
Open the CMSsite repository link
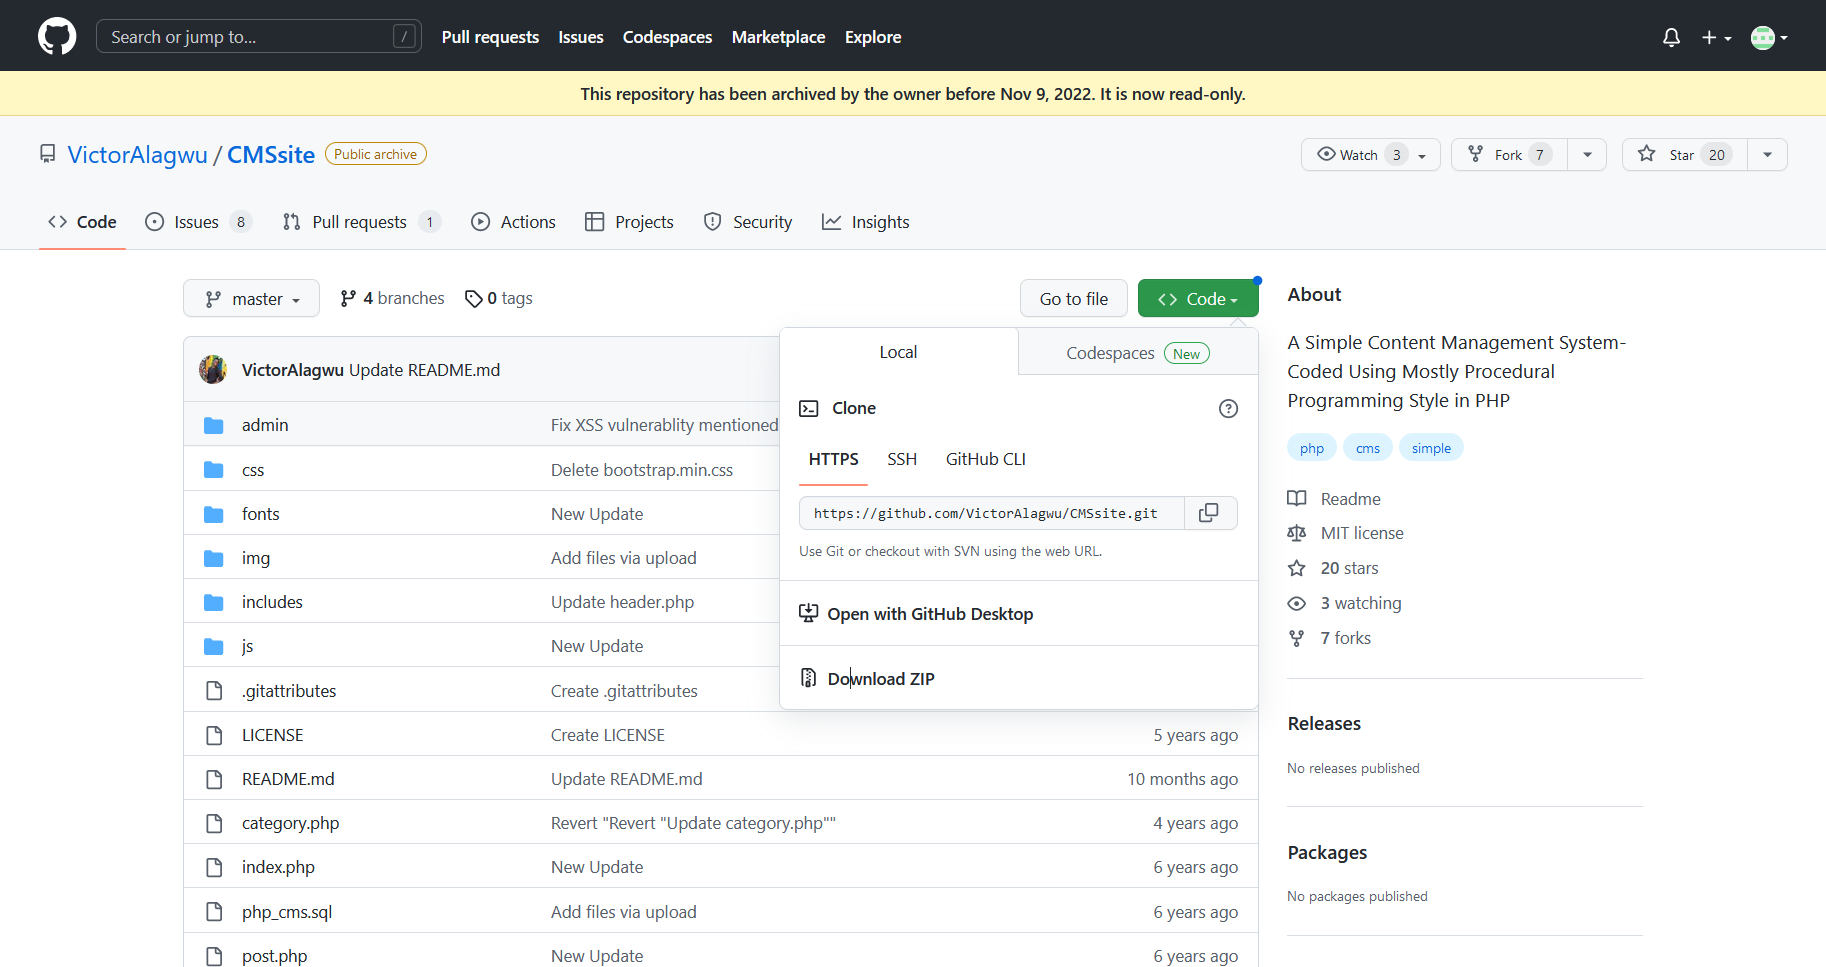coord(271,155)
